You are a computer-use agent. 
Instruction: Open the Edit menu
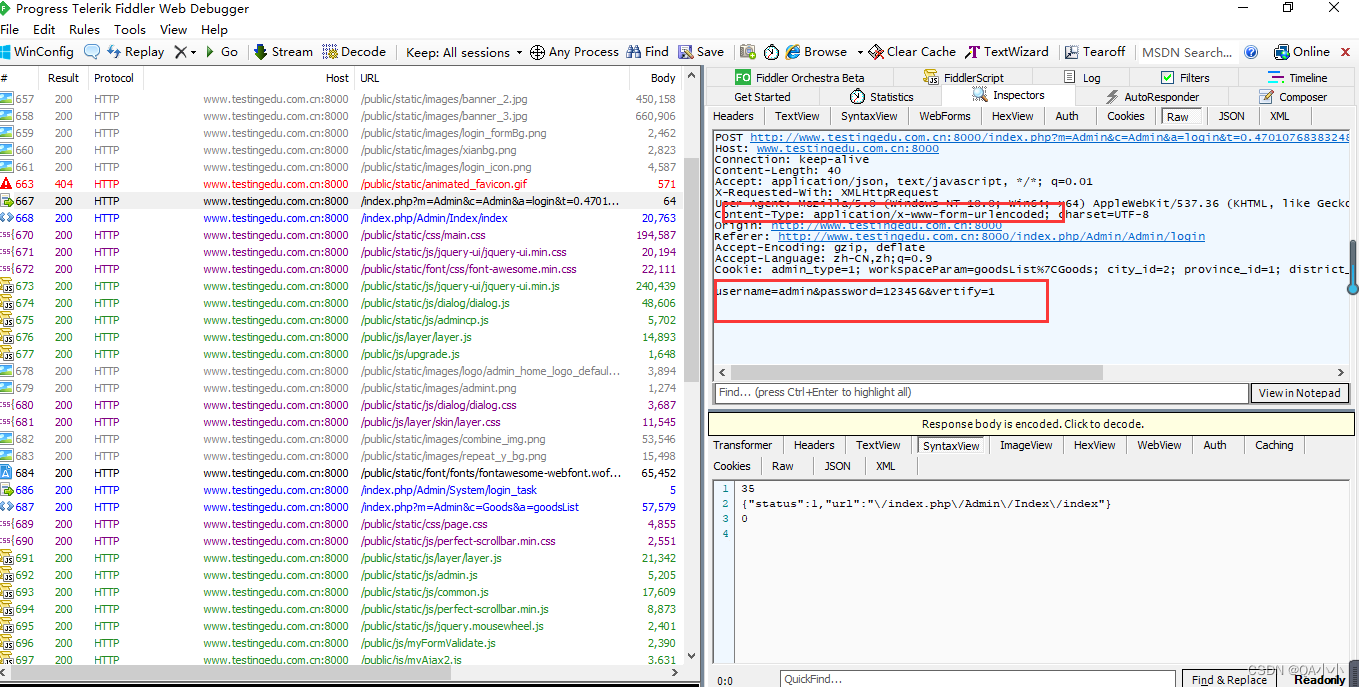point(44,30)
